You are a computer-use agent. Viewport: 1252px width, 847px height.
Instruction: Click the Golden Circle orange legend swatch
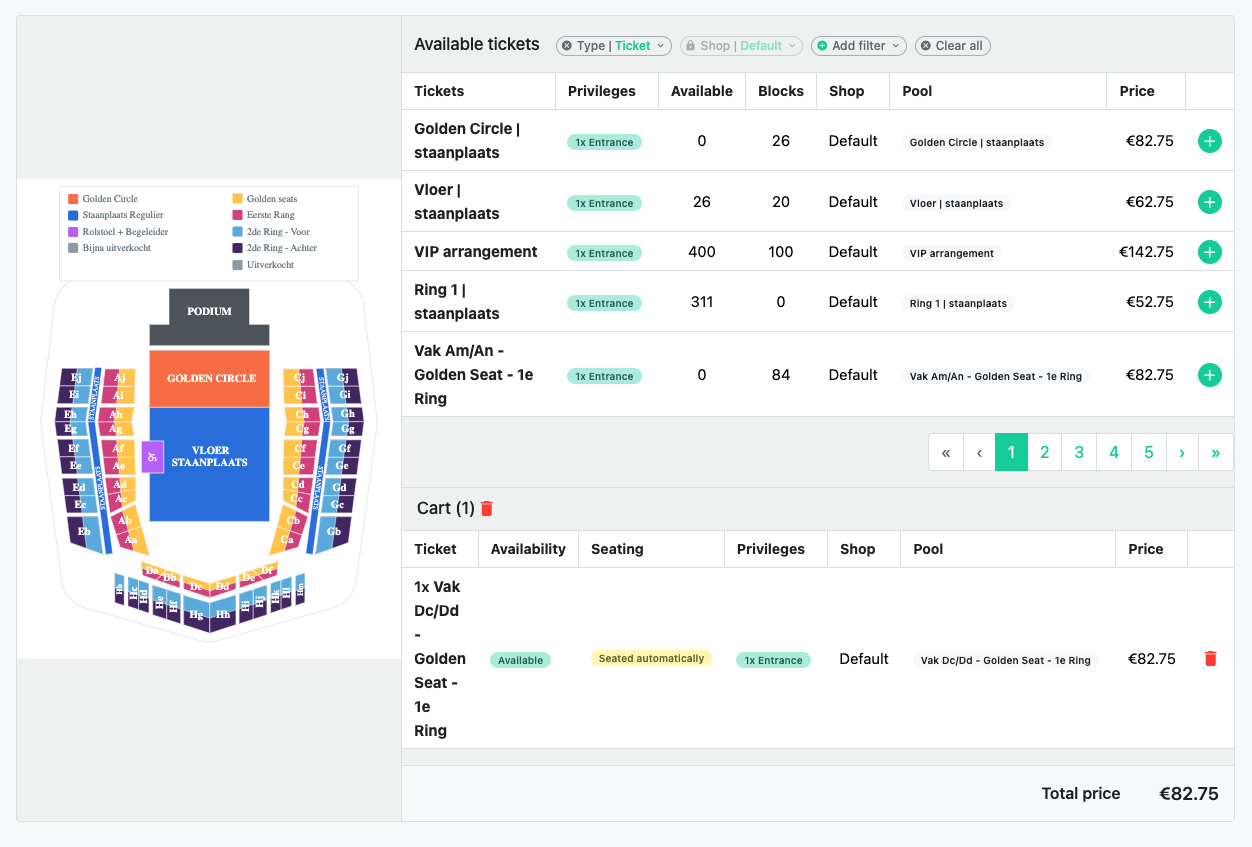click(72, 199)
